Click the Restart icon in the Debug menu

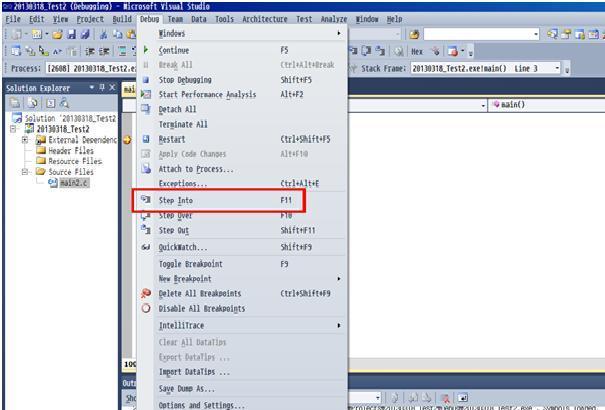click(x=146, y=139)
